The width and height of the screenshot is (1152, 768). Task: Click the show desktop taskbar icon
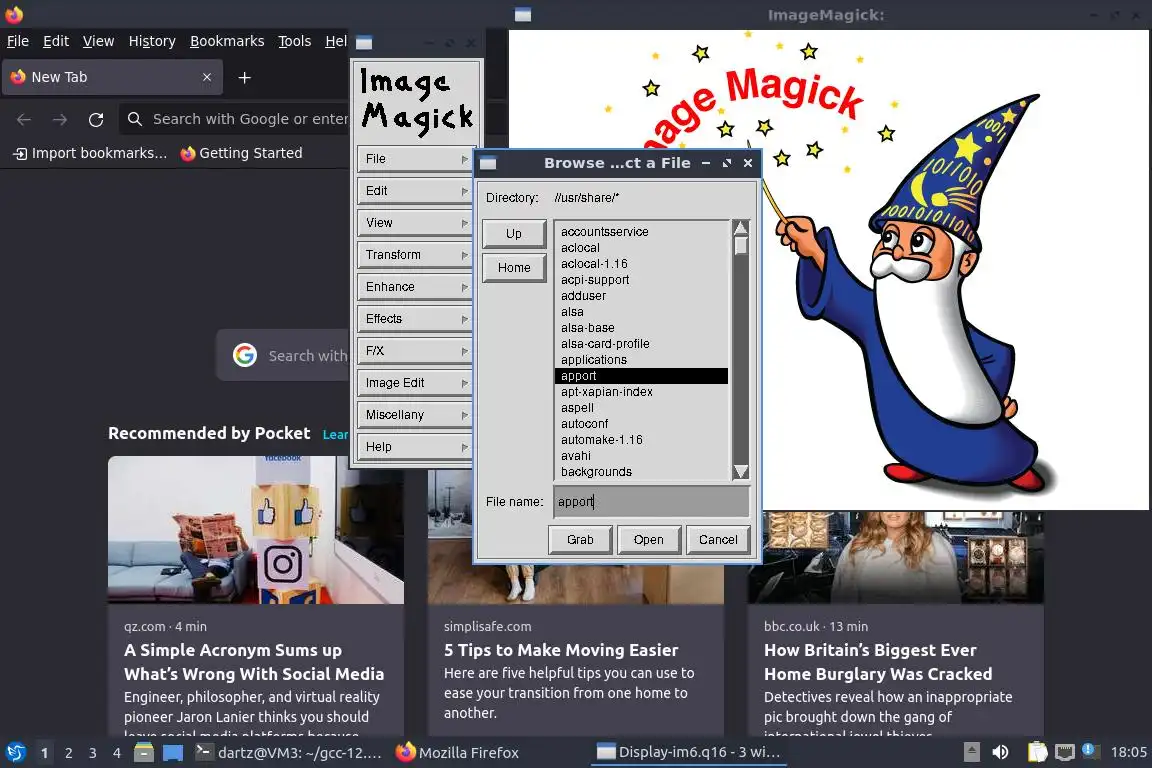click(x=173, y=753)
